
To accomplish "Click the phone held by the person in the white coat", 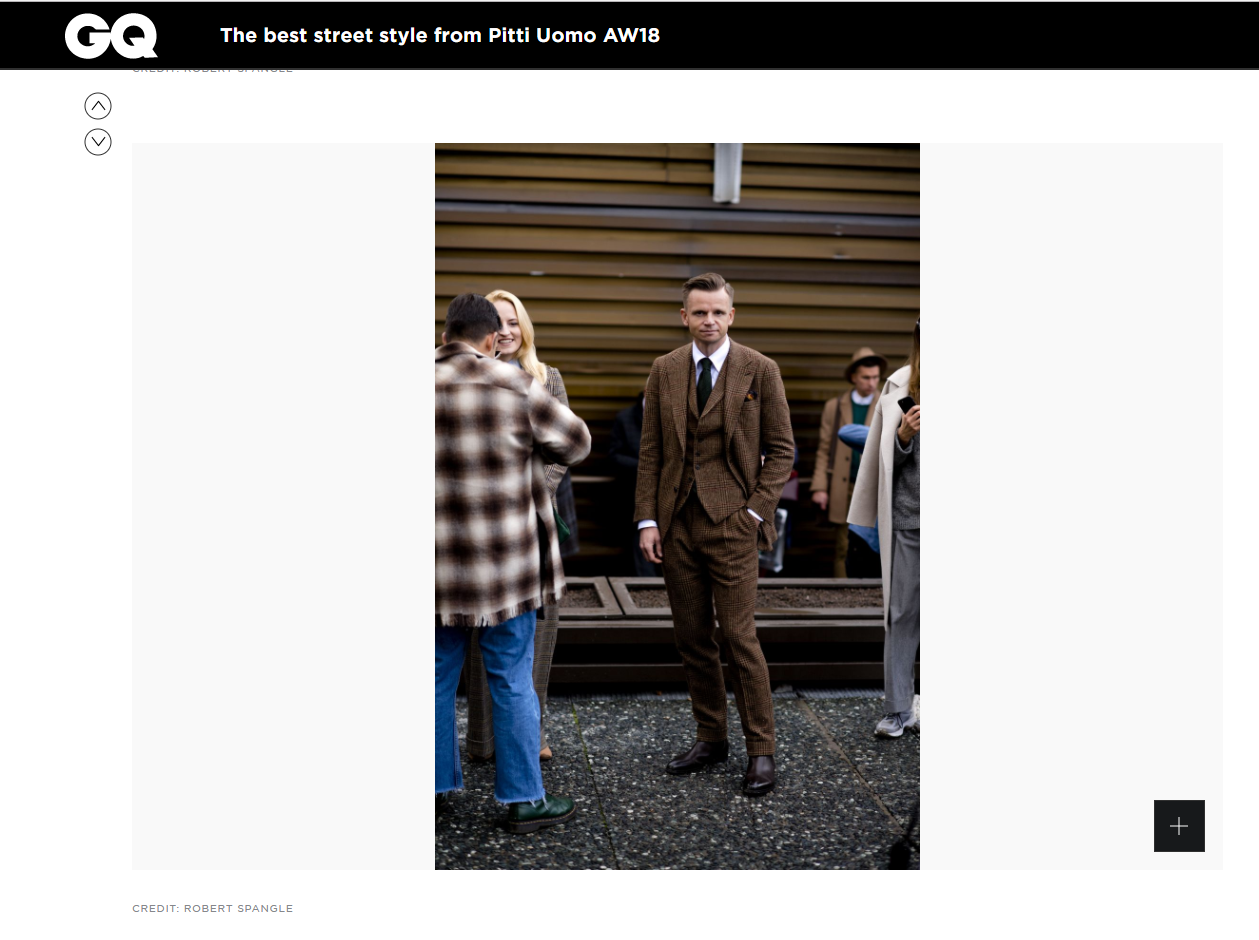I will [906, 404].
